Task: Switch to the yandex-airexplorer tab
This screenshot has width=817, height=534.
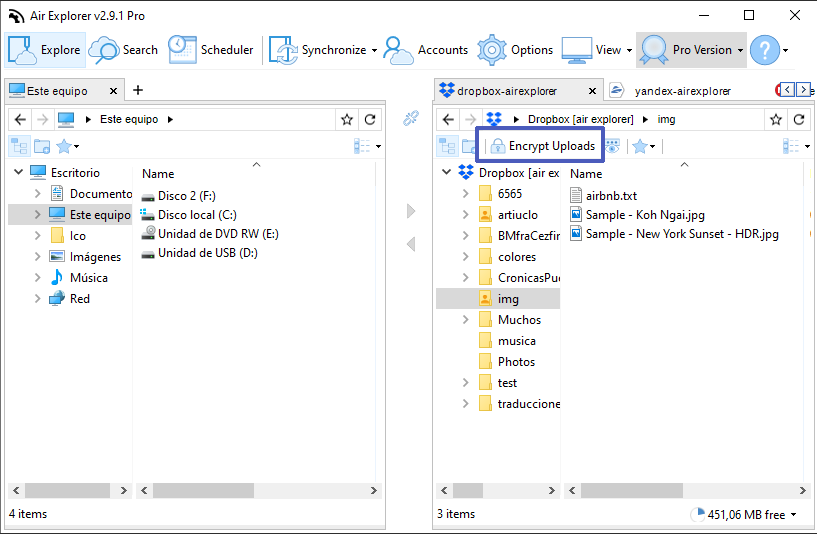Action: pyautogui.click(x=682, y=91)
